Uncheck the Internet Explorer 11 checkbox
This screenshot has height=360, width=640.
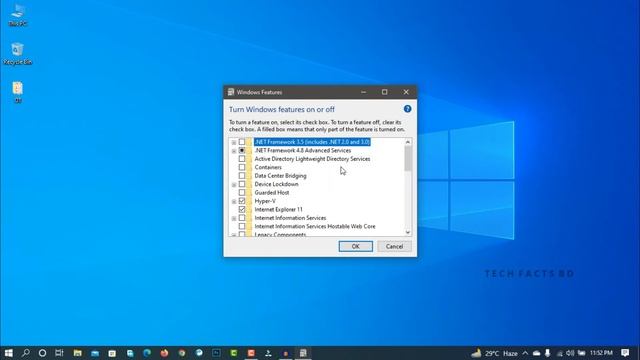point(242,209)
